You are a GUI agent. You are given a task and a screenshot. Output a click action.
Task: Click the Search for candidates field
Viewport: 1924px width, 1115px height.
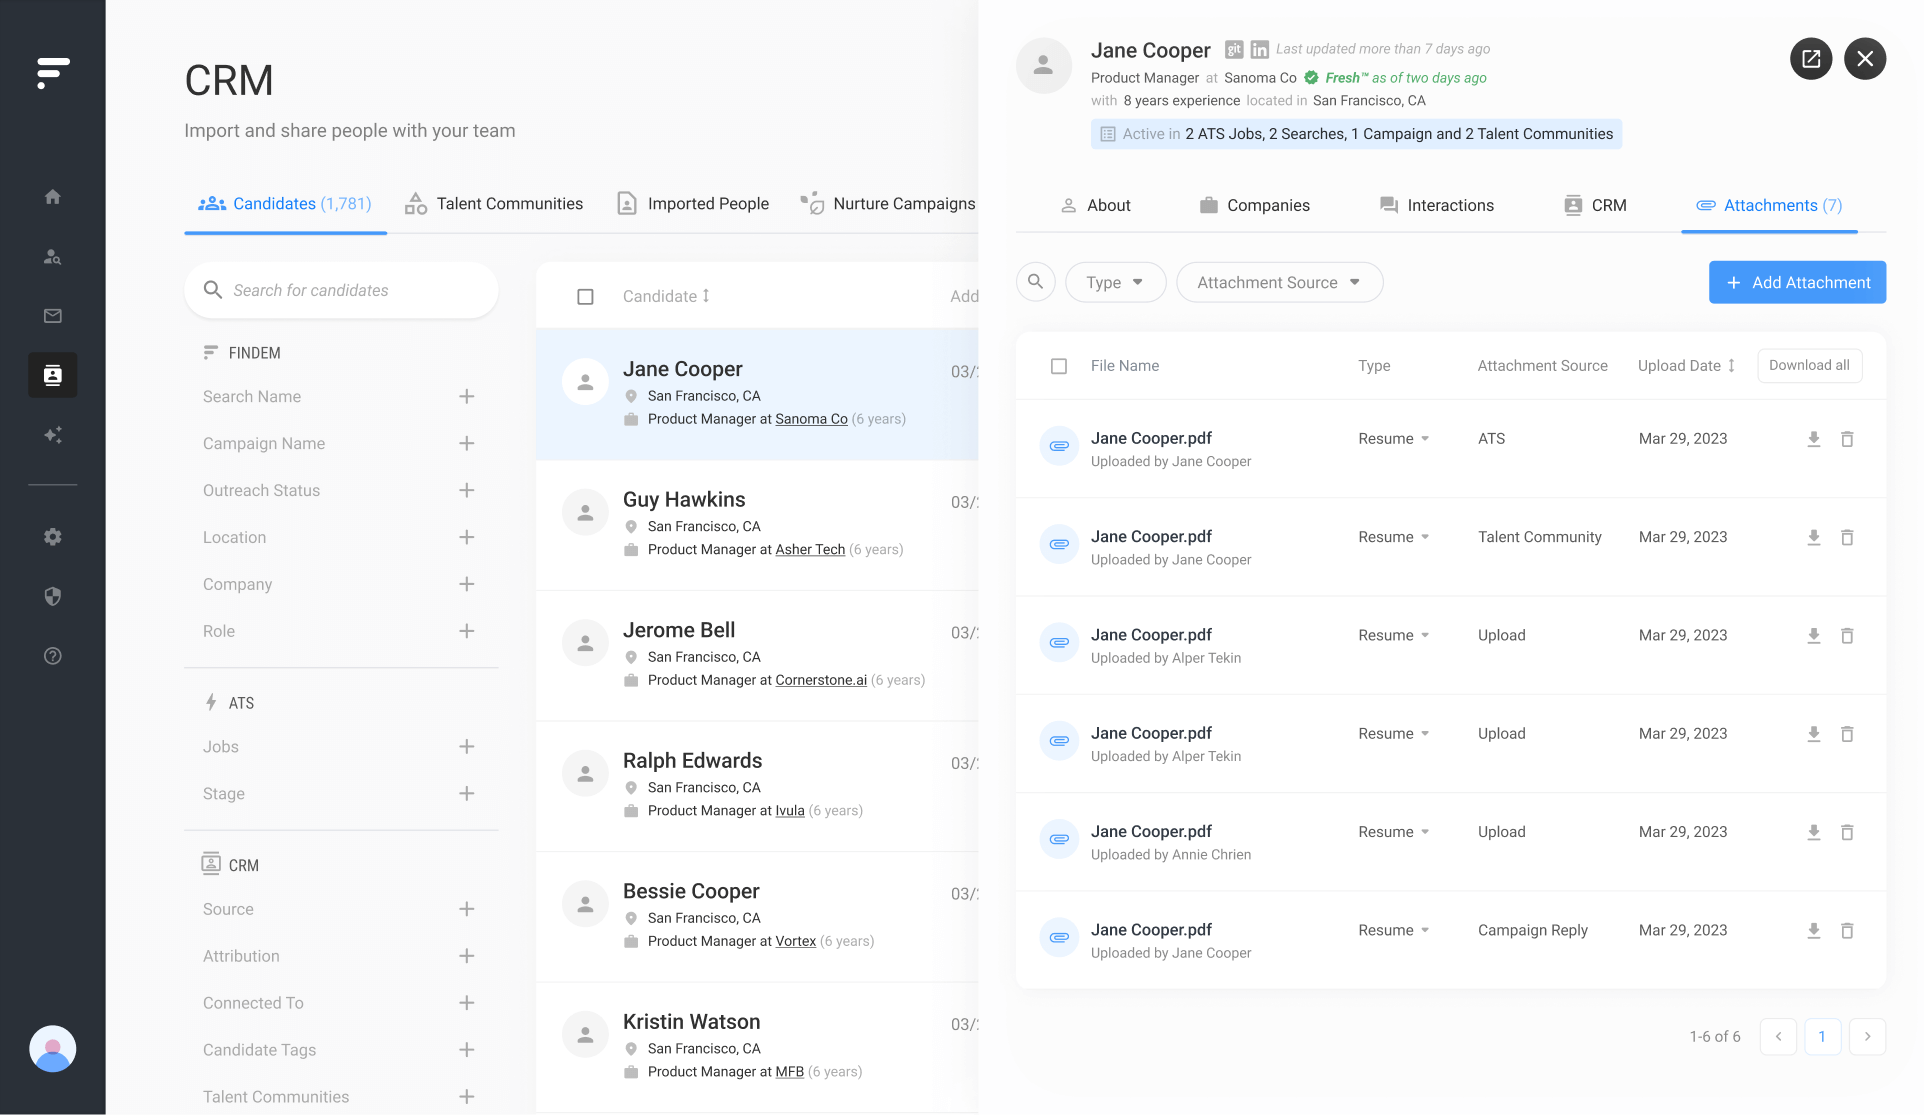coord(341,290)
